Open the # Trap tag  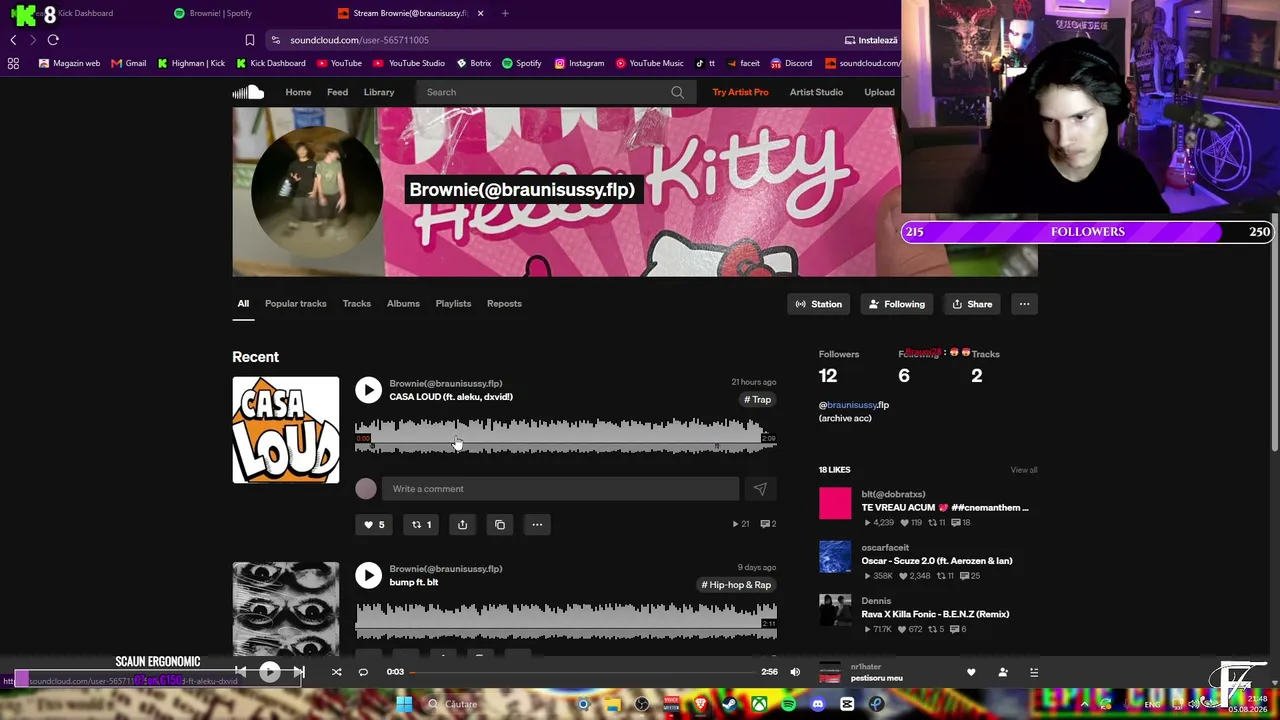(x=758, y=400)
